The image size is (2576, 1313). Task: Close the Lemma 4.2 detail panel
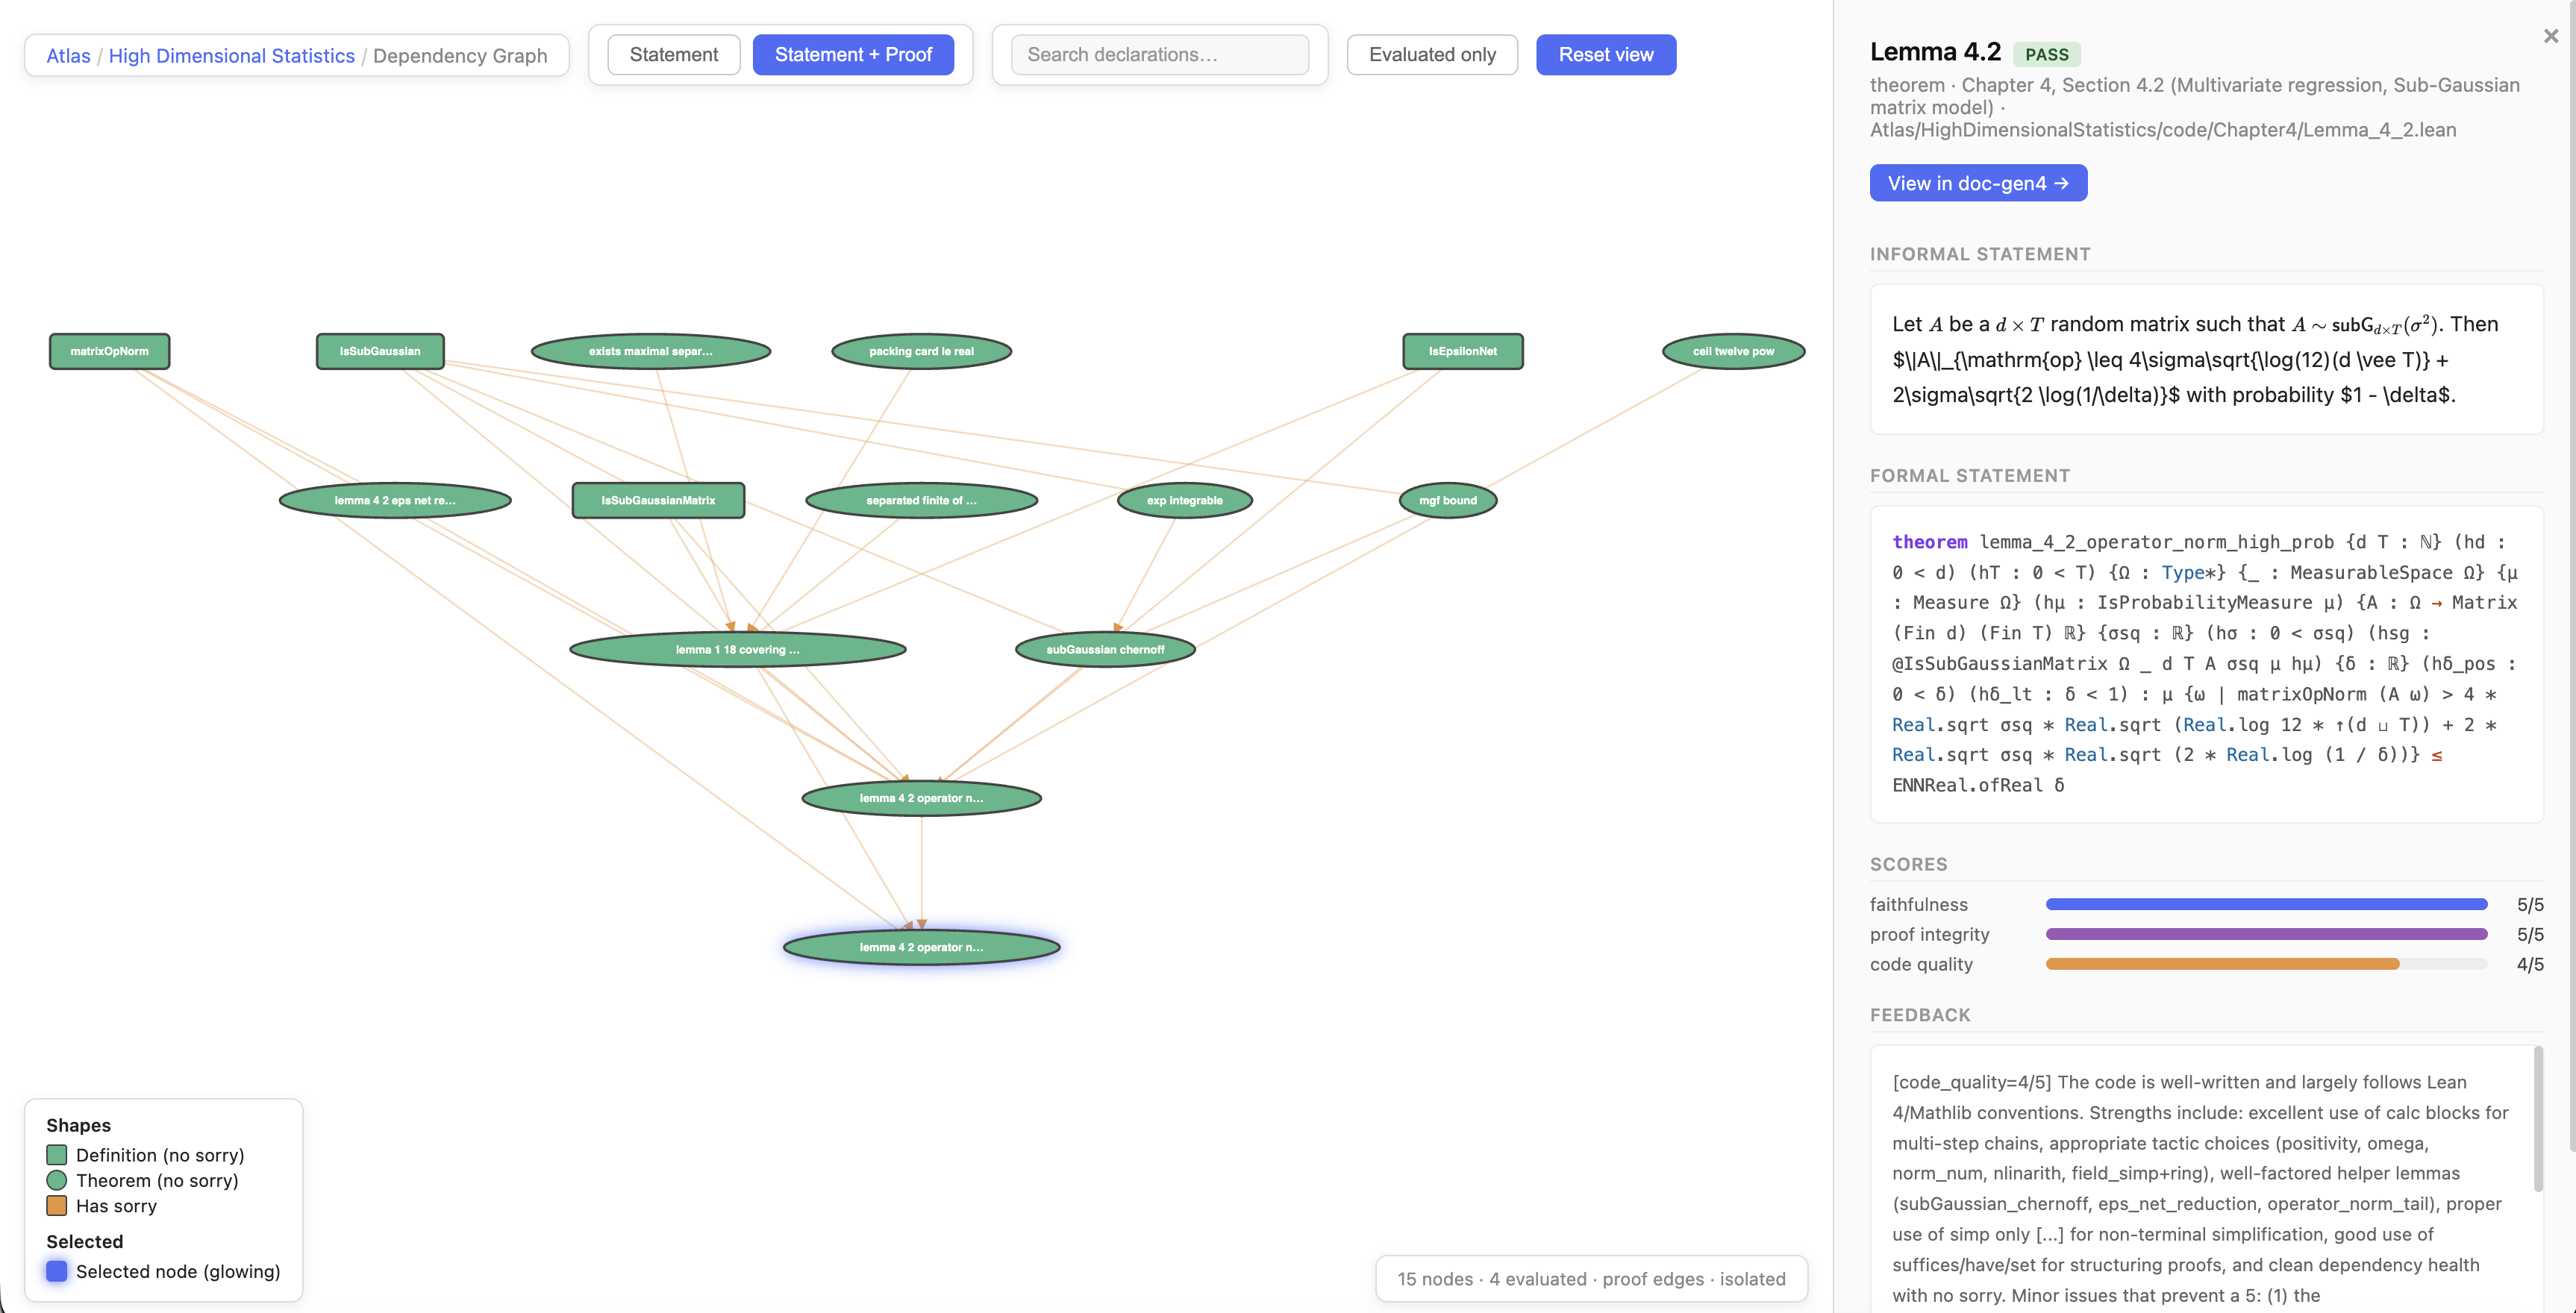click(x=2551, y=36)
